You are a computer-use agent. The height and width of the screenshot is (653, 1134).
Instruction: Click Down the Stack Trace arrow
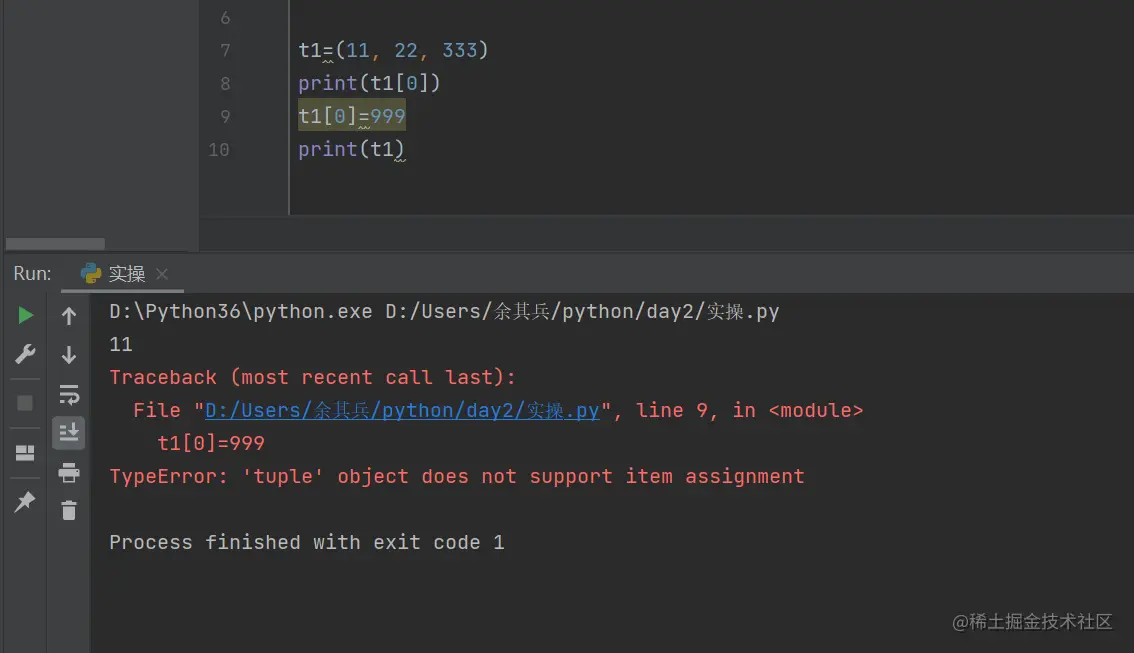69,354
